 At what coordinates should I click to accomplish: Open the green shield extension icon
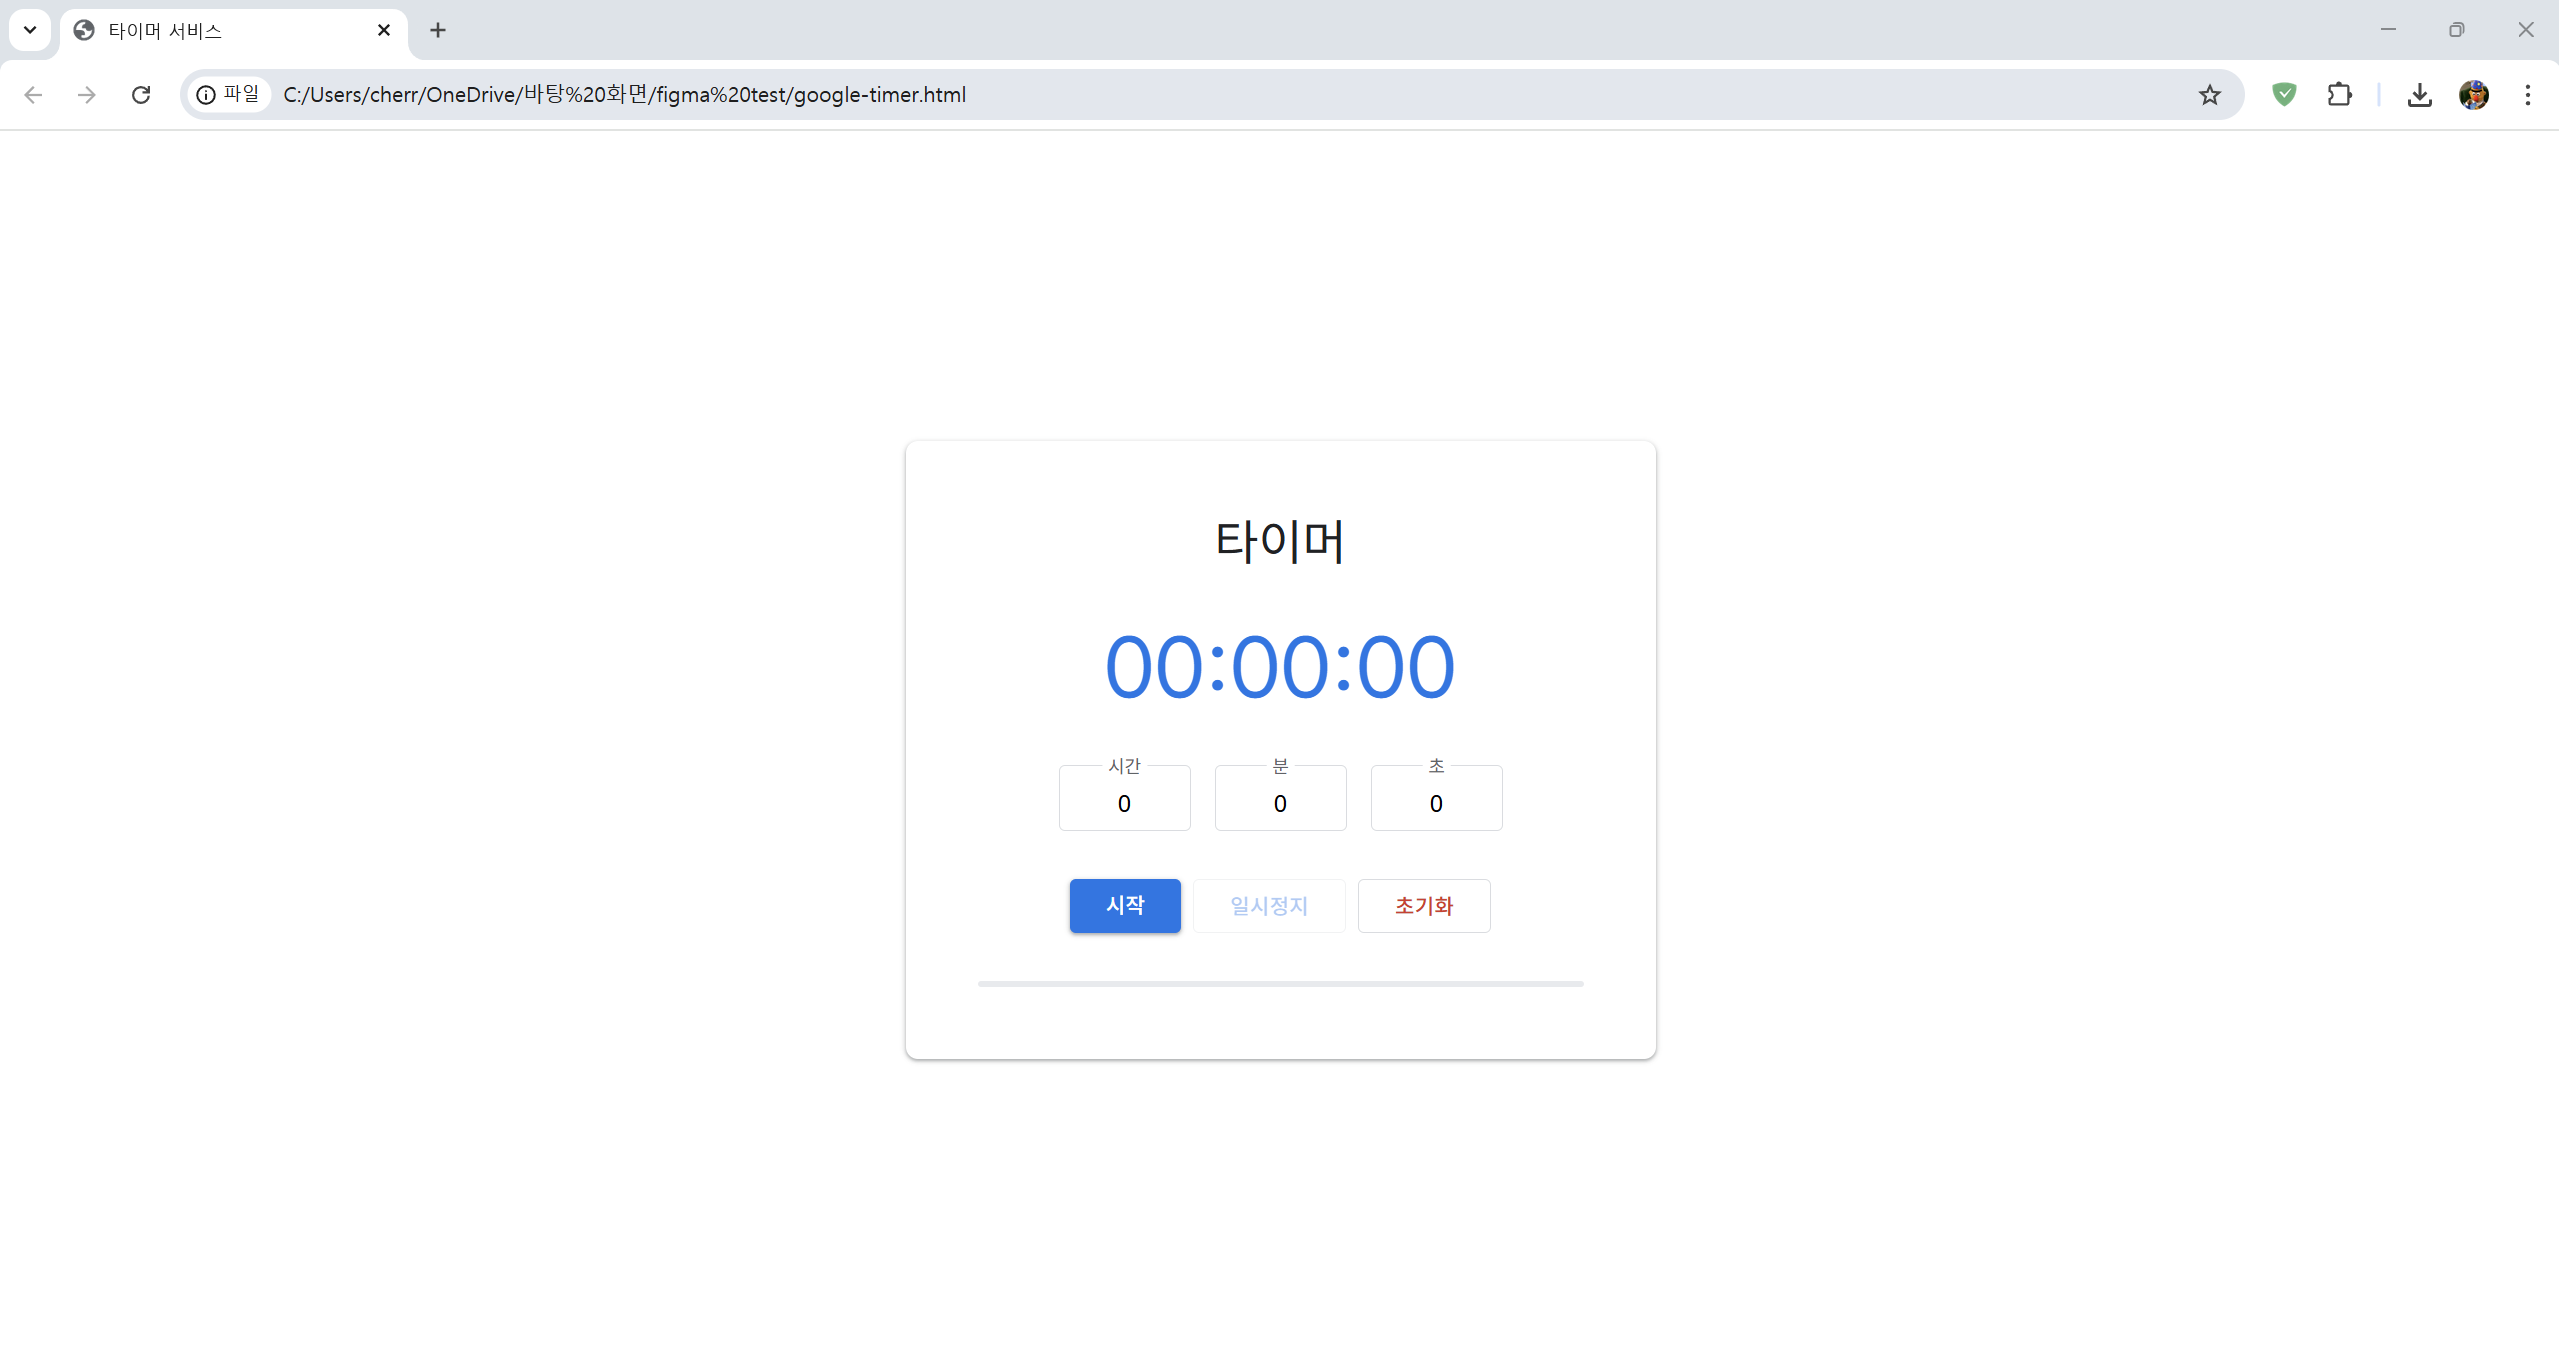click(2284, 95)
